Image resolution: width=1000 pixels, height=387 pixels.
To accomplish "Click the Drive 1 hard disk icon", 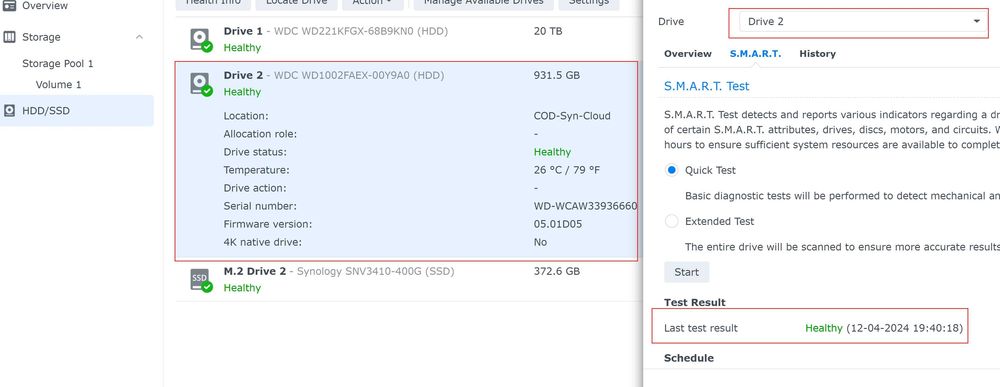I will click(x=201, y=40).
